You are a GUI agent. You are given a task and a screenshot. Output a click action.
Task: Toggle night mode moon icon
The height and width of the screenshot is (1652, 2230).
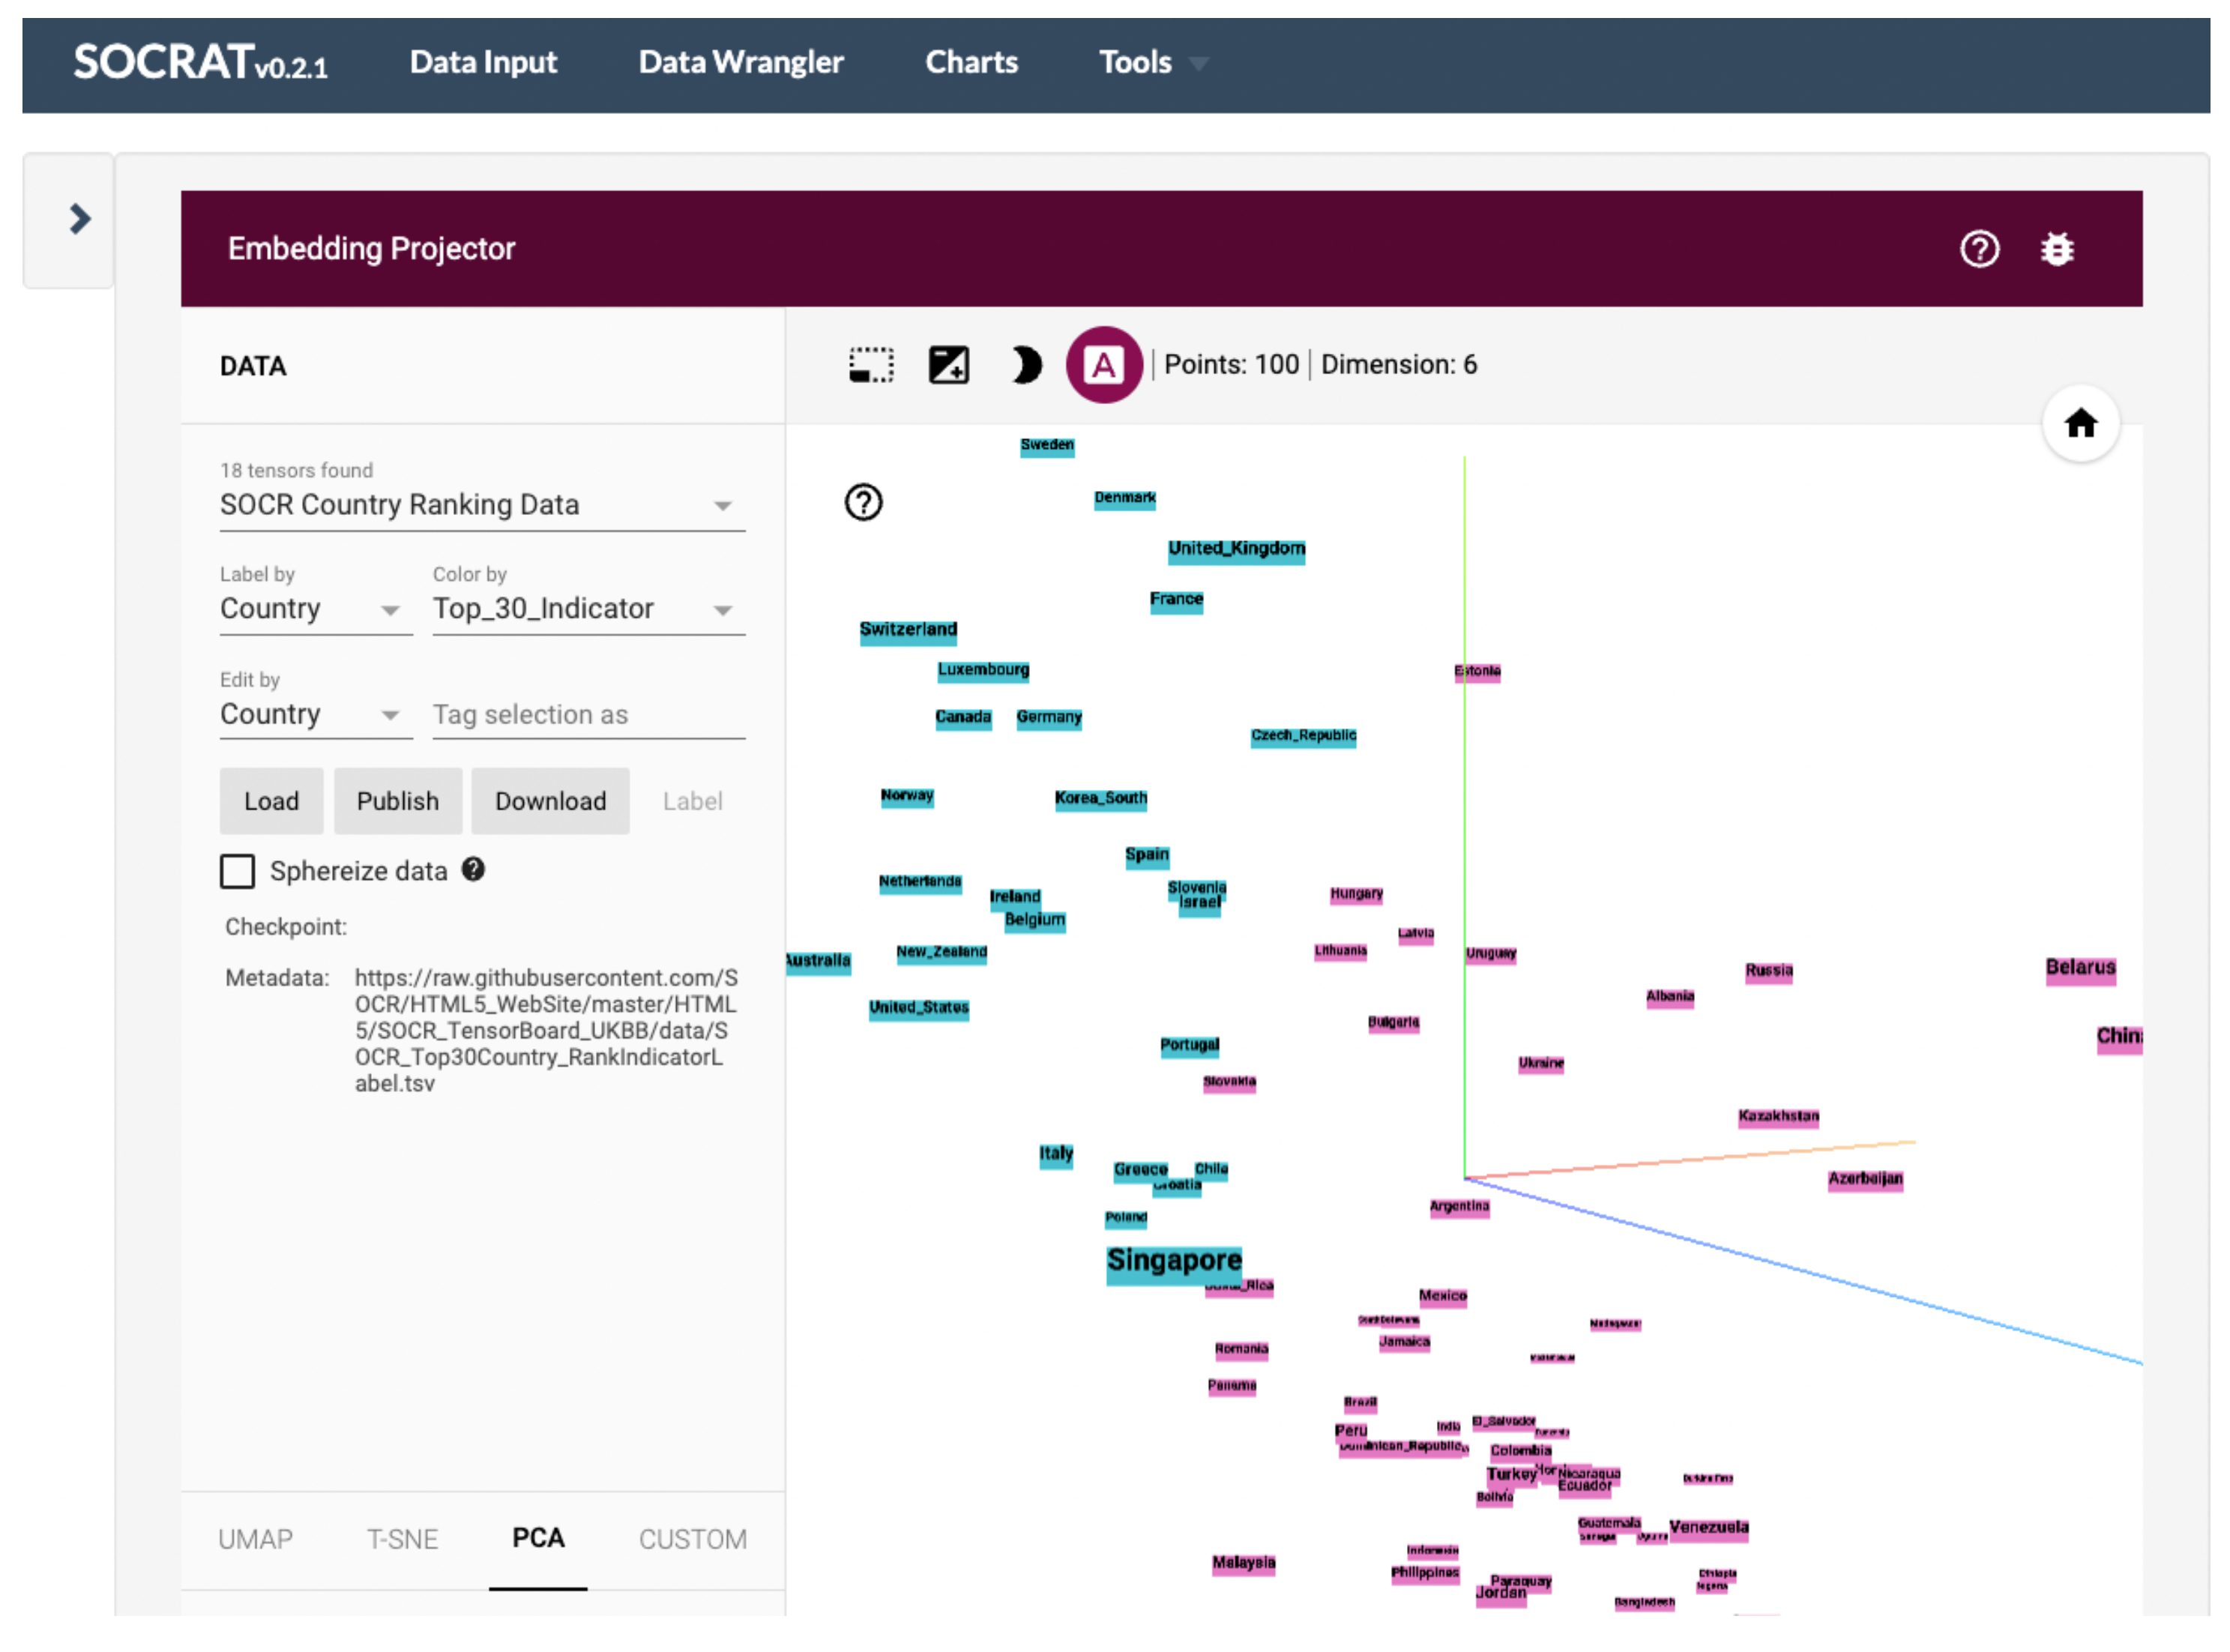(1025, 365)
